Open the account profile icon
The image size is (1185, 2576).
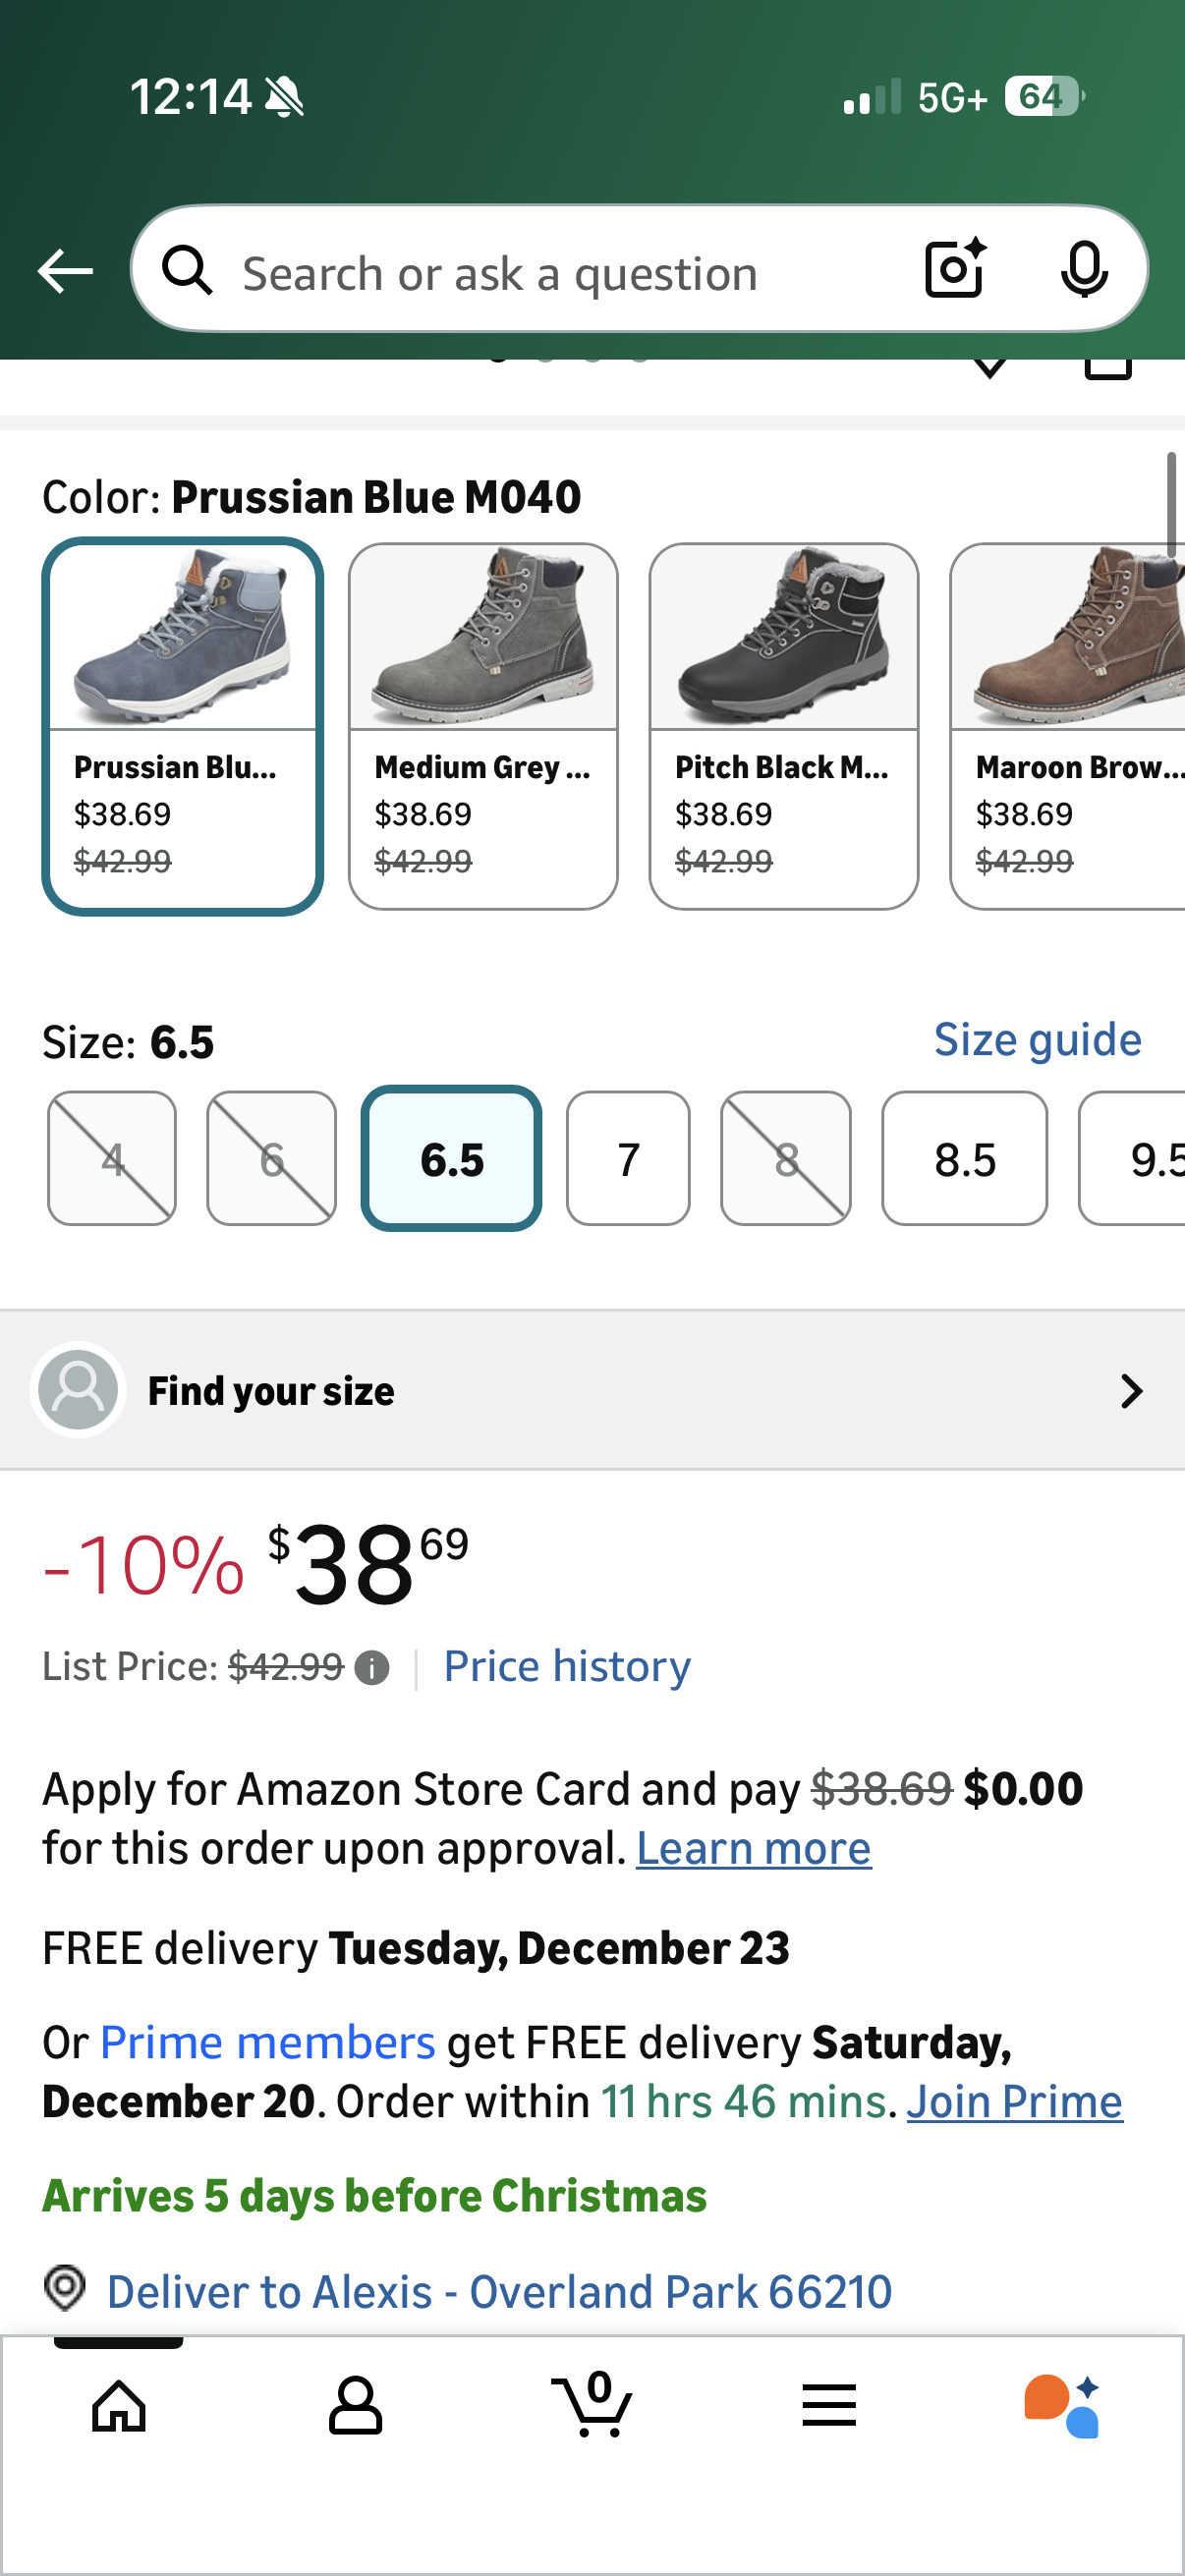pyautogui.click(x=355, y=2404)
